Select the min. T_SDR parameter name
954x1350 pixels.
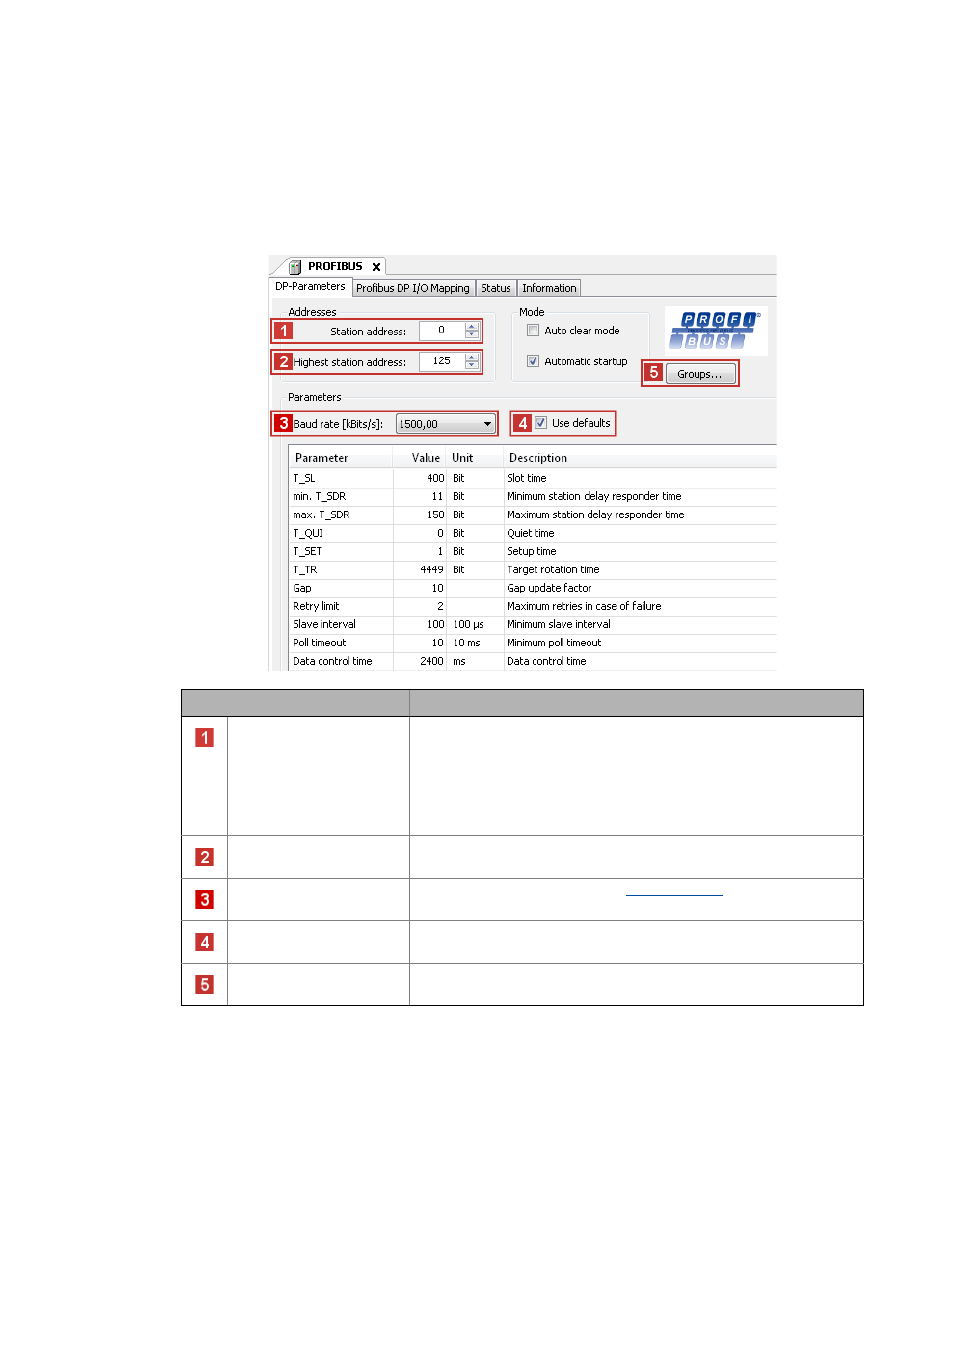click(x=320, y=496)
